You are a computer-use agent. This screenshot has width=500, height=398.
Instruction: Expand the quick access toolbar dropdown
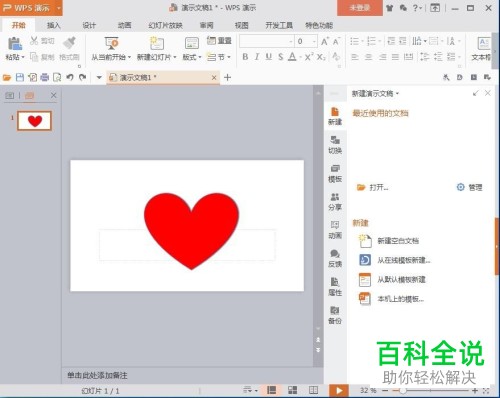click(x=99, y=78)
